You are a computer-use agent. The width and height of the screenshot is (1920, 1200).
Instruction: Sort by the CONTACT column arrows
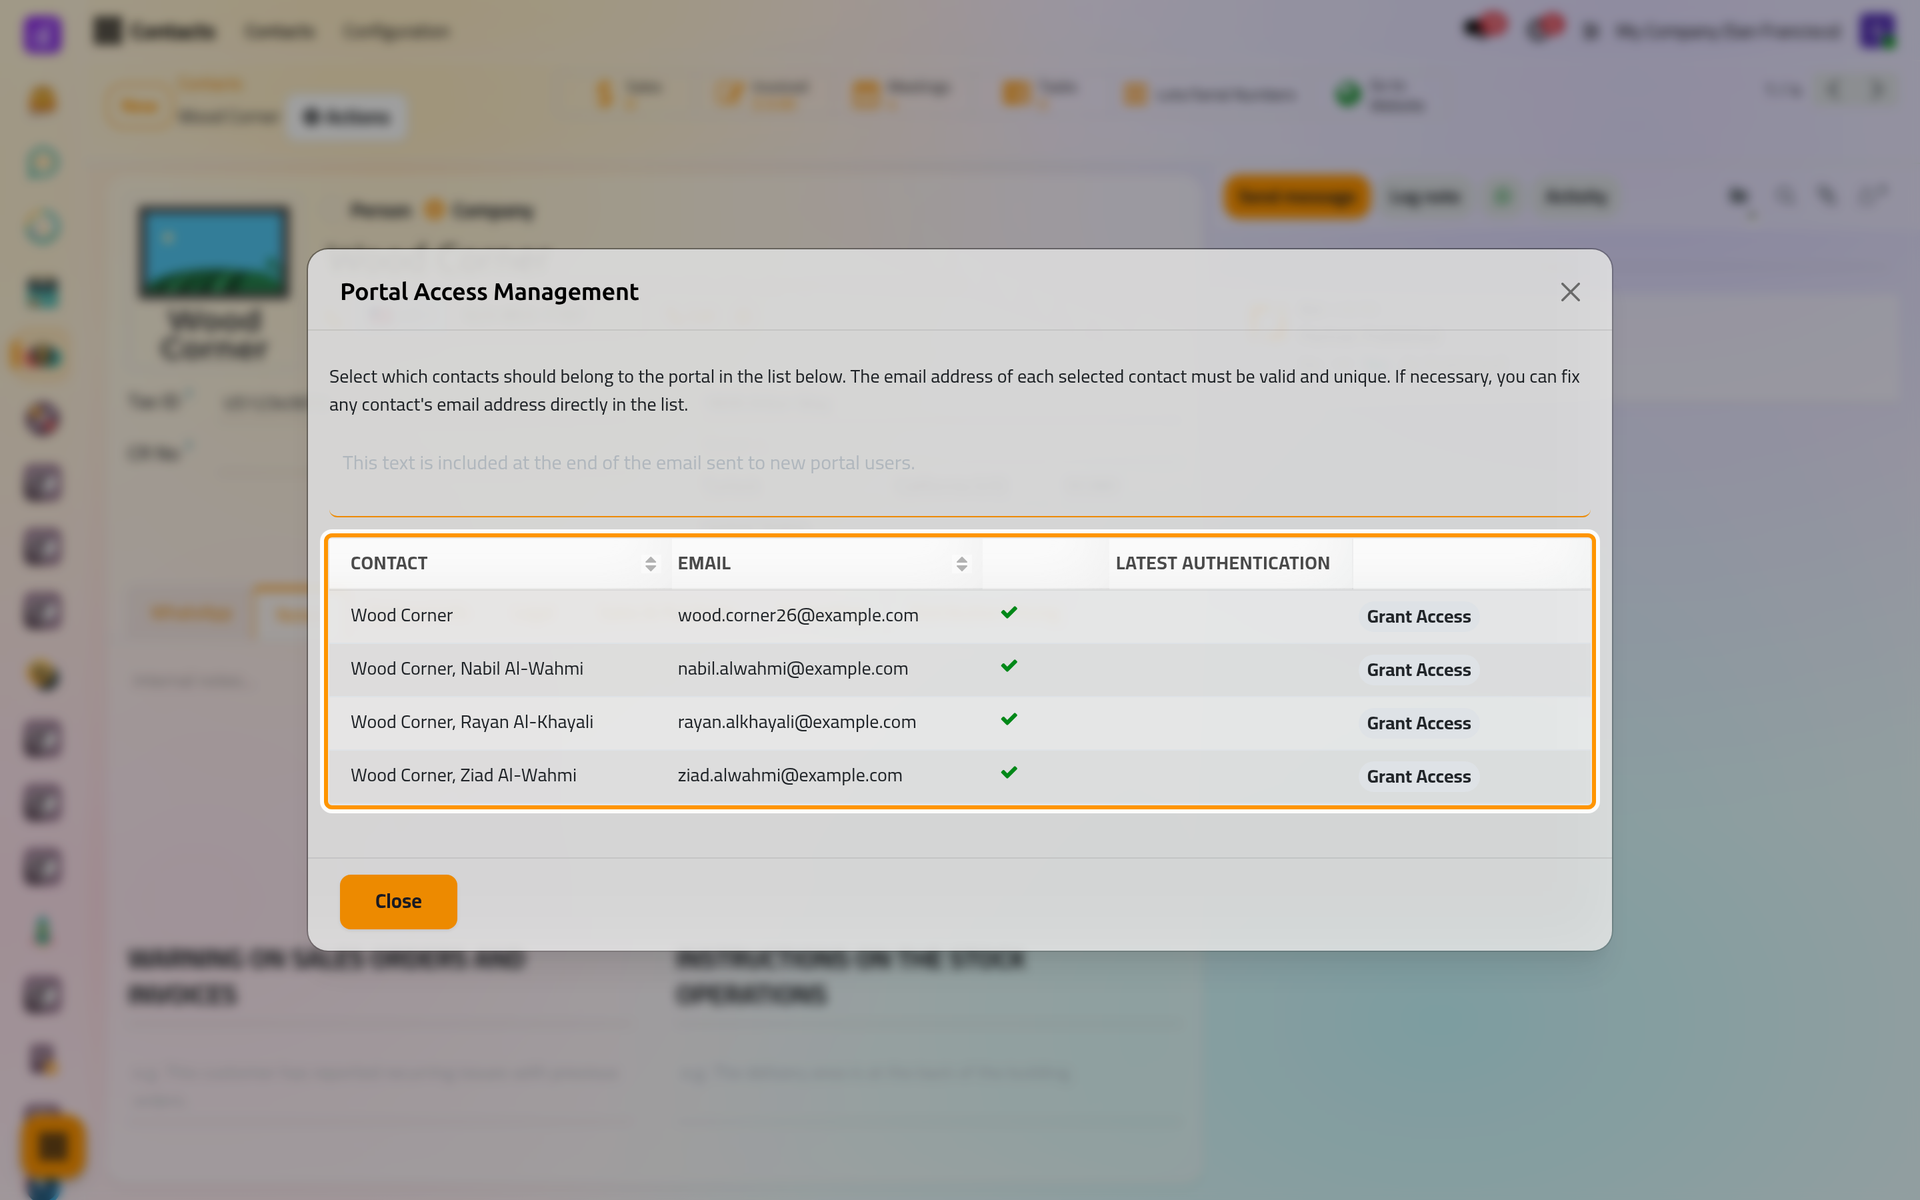[x=650, y=564]
